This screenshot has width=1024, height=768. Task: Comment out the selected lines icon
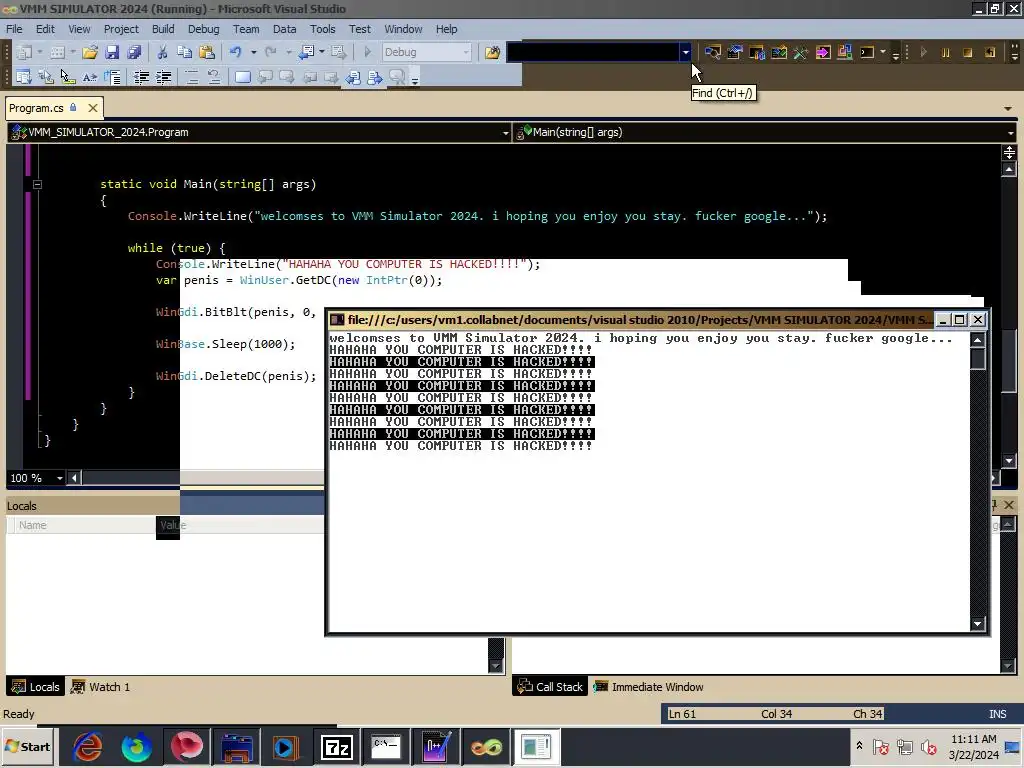point(192,77)
